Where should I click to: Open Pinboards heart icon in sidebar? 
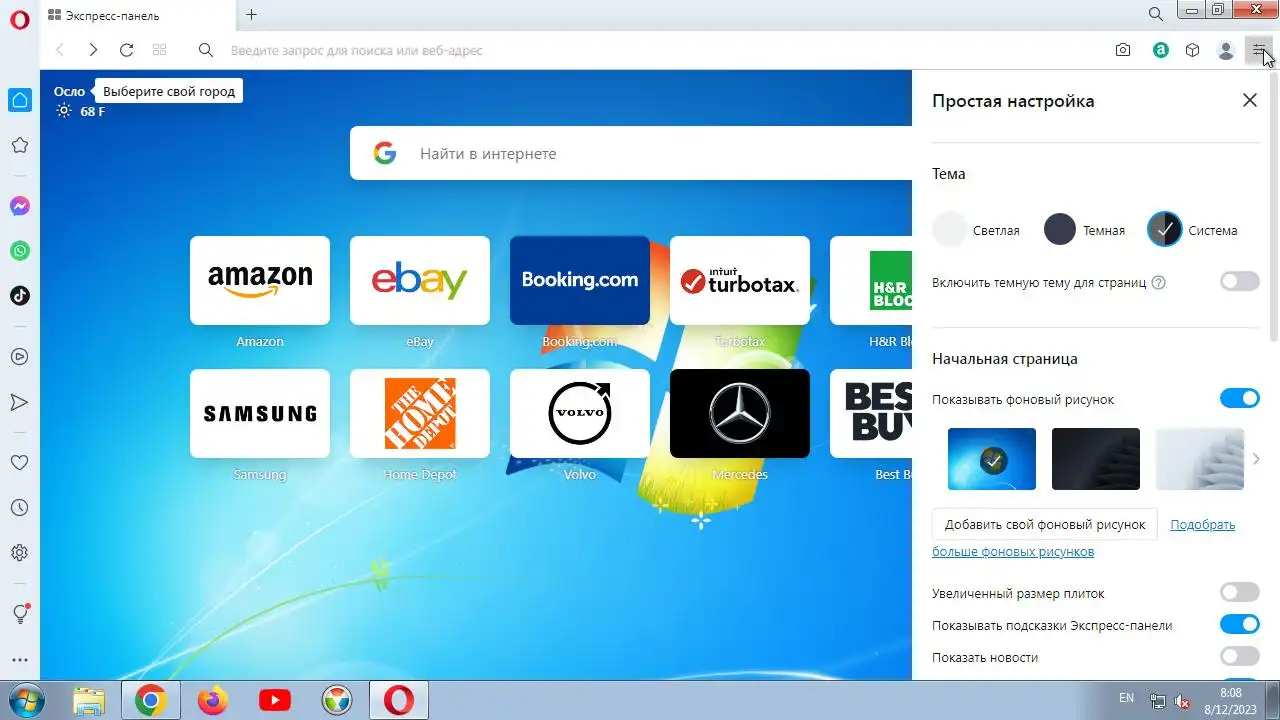click(19, 463)
